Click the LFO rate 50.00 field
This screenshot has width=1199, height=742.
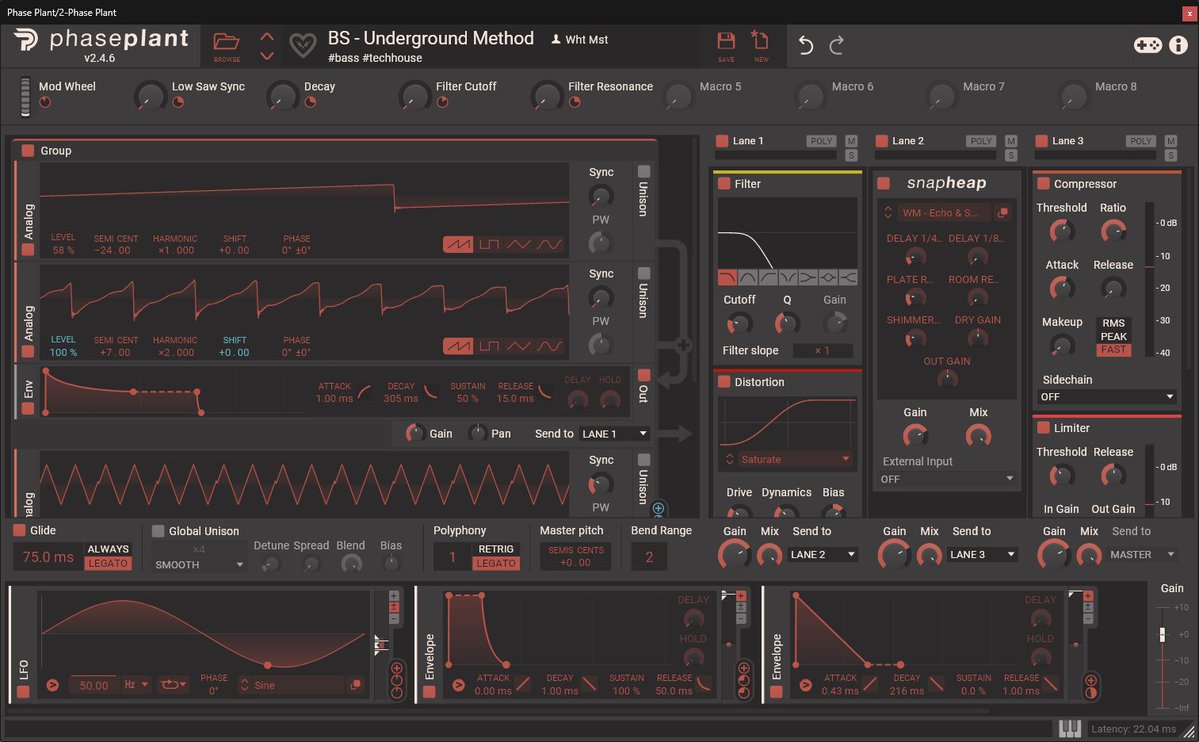pyautogui.click(x=93, y=685)
